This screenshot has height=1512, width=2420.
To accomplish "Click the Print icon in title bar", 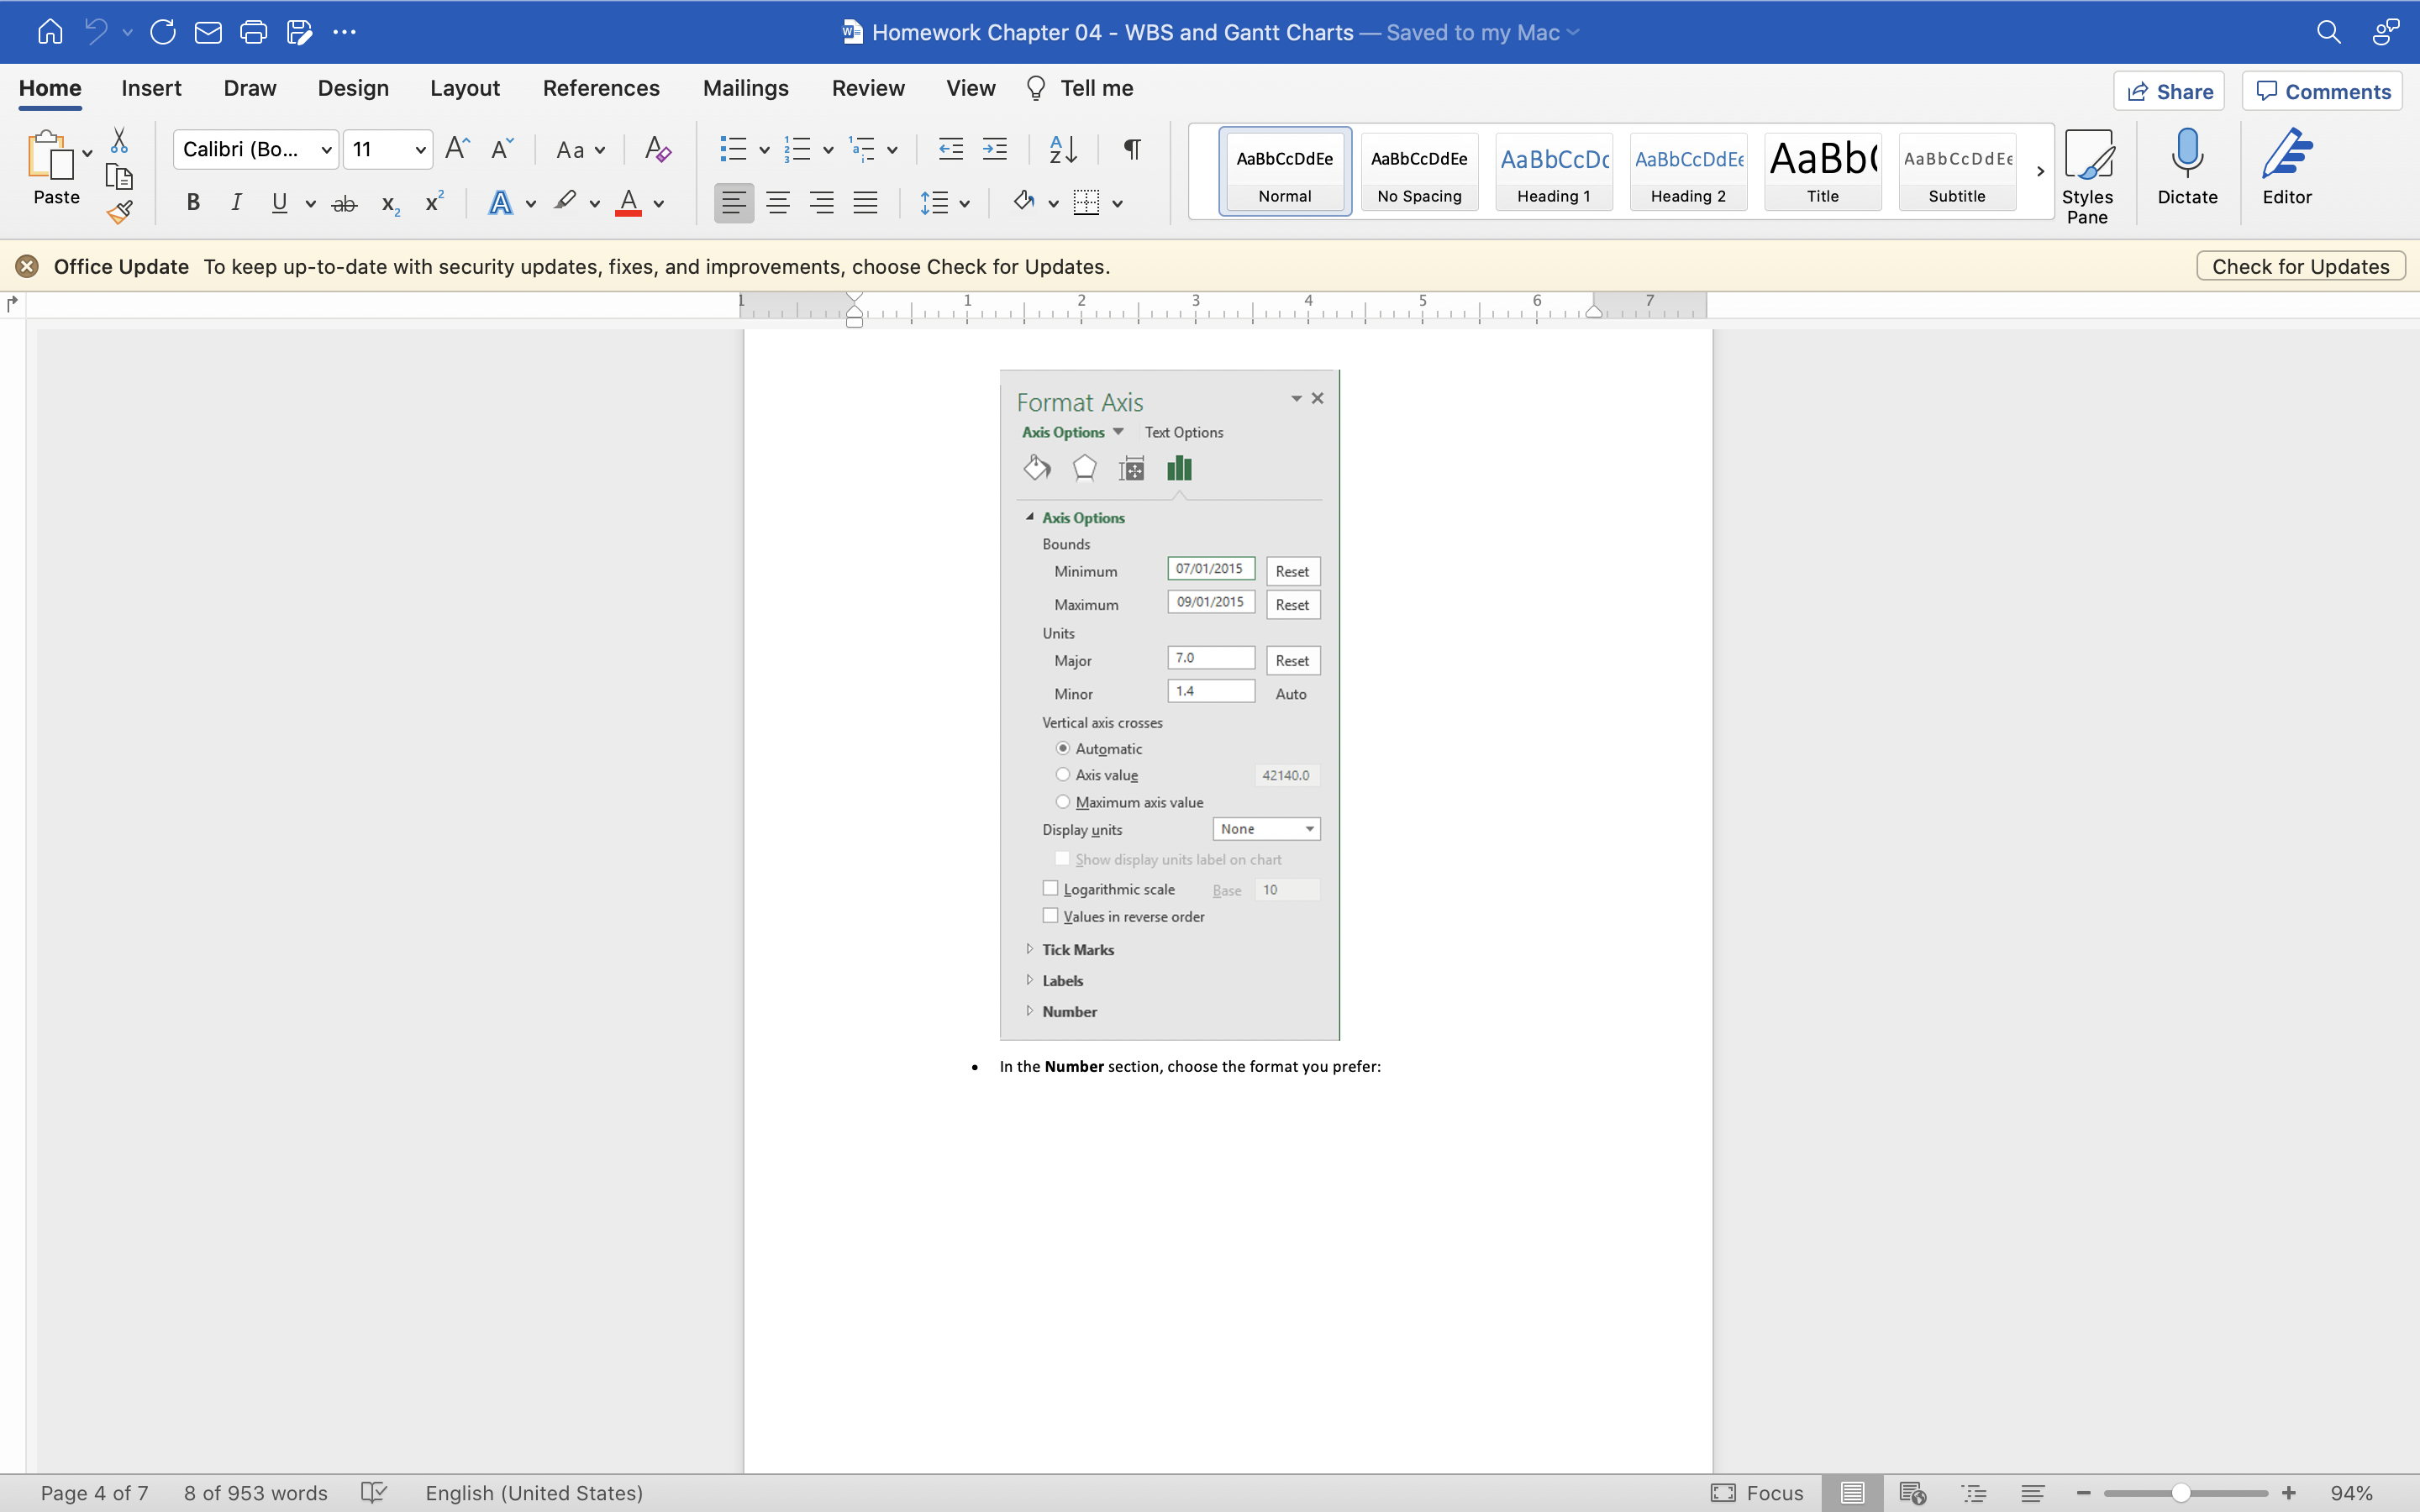I will point(253,32).
